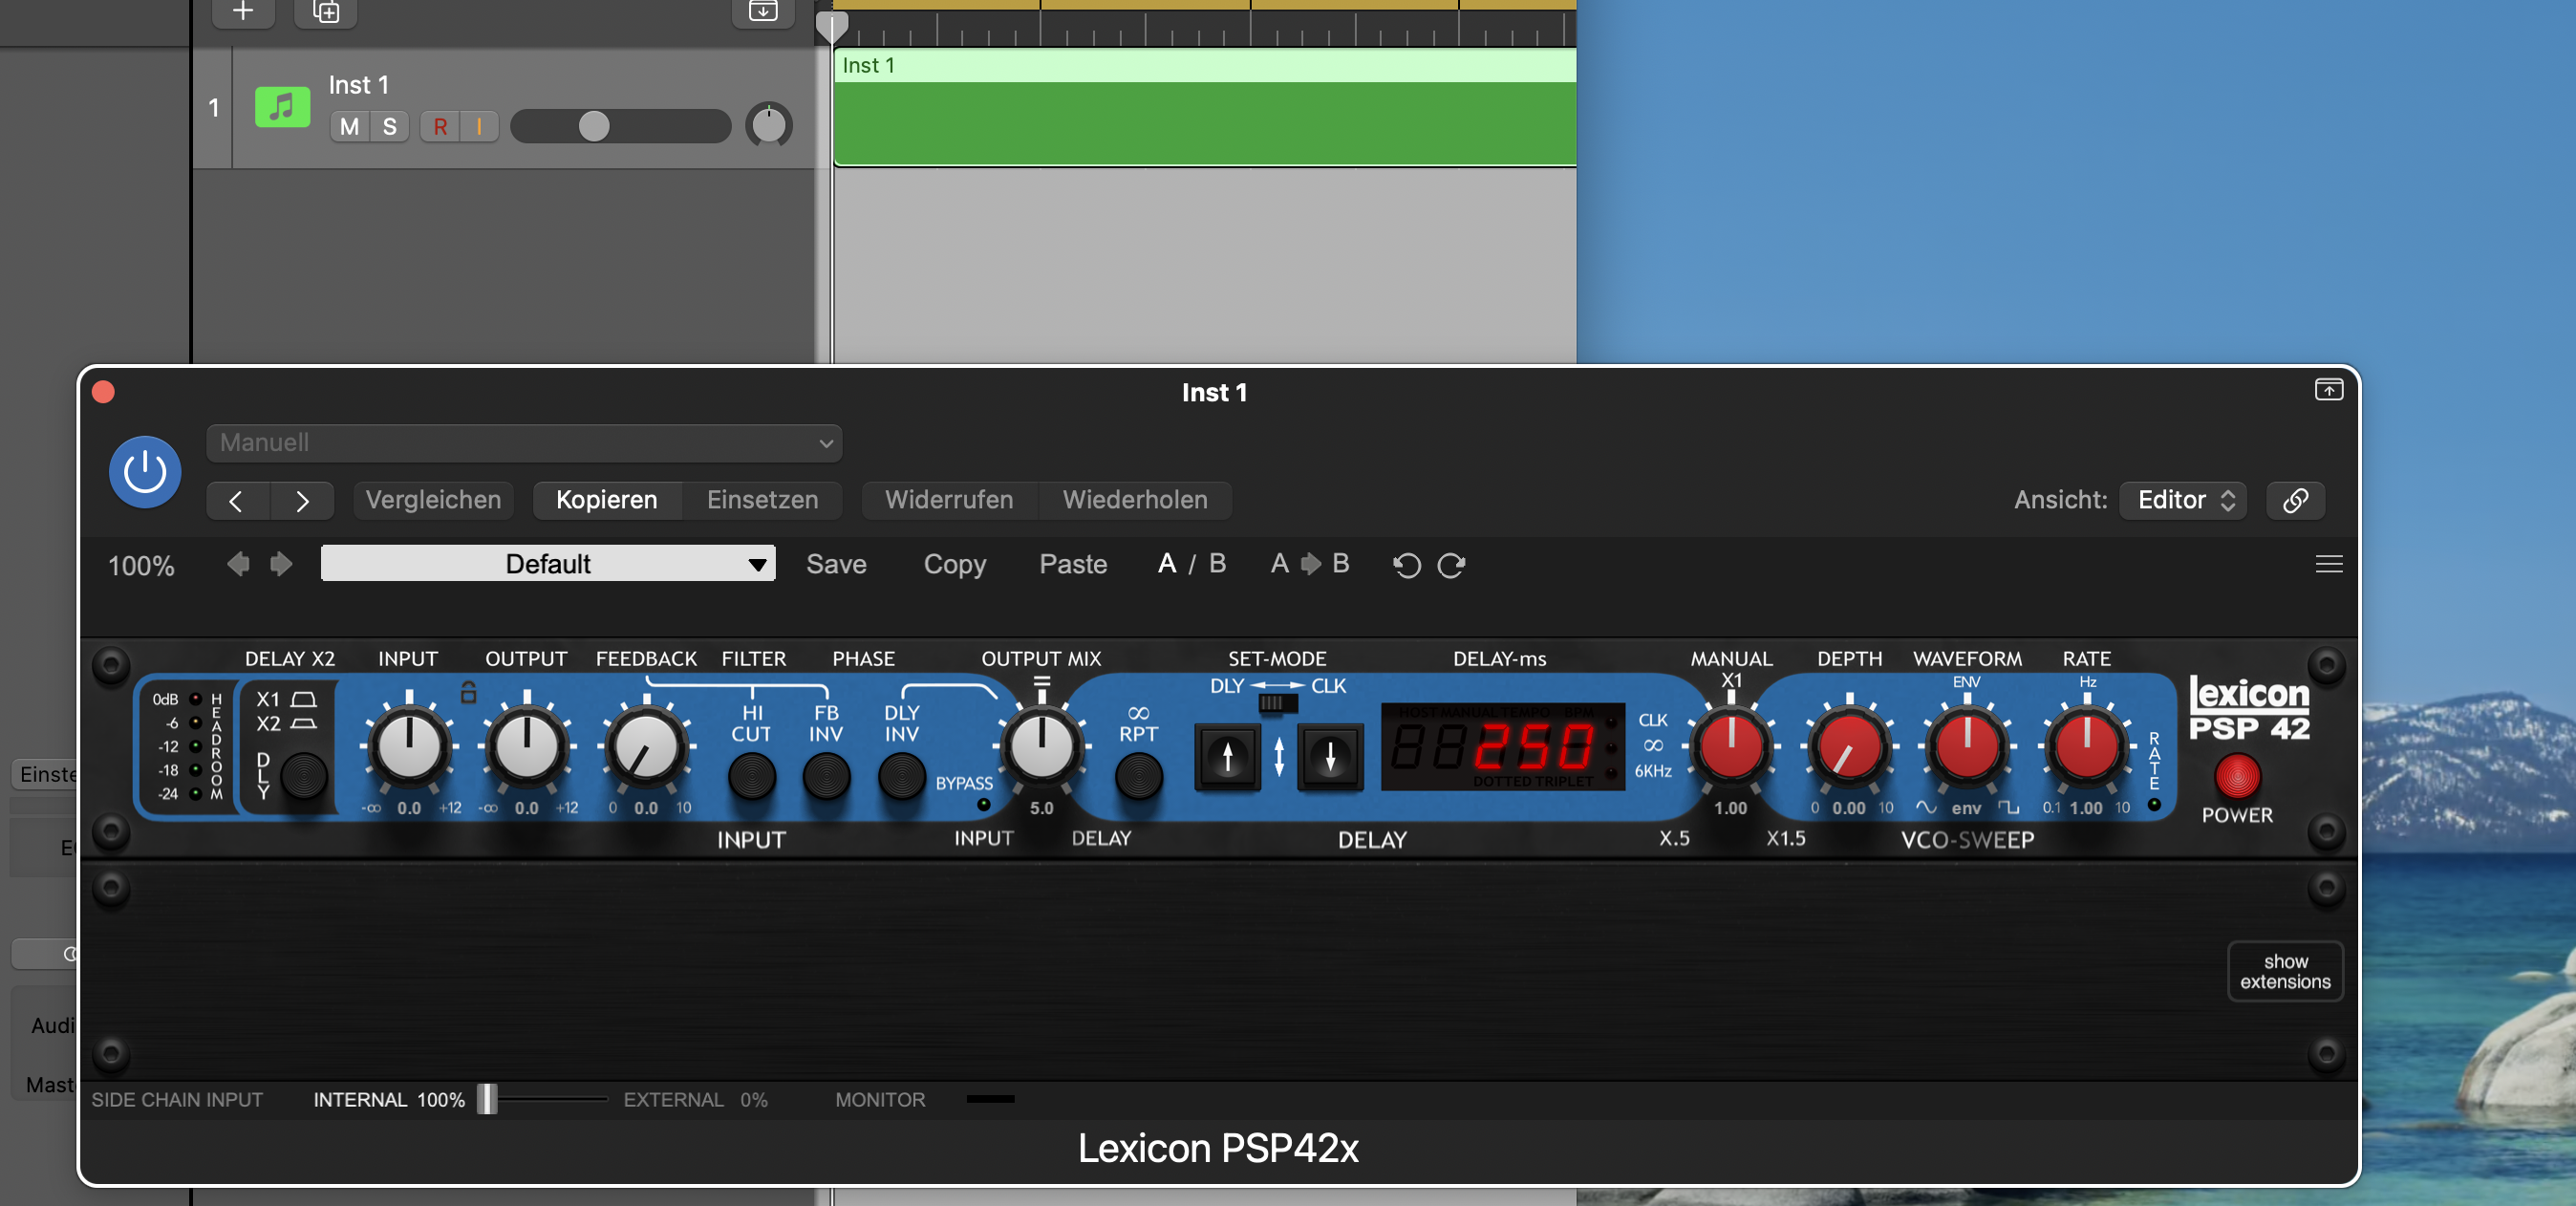Toggle the HI CUT filter button

751,776
